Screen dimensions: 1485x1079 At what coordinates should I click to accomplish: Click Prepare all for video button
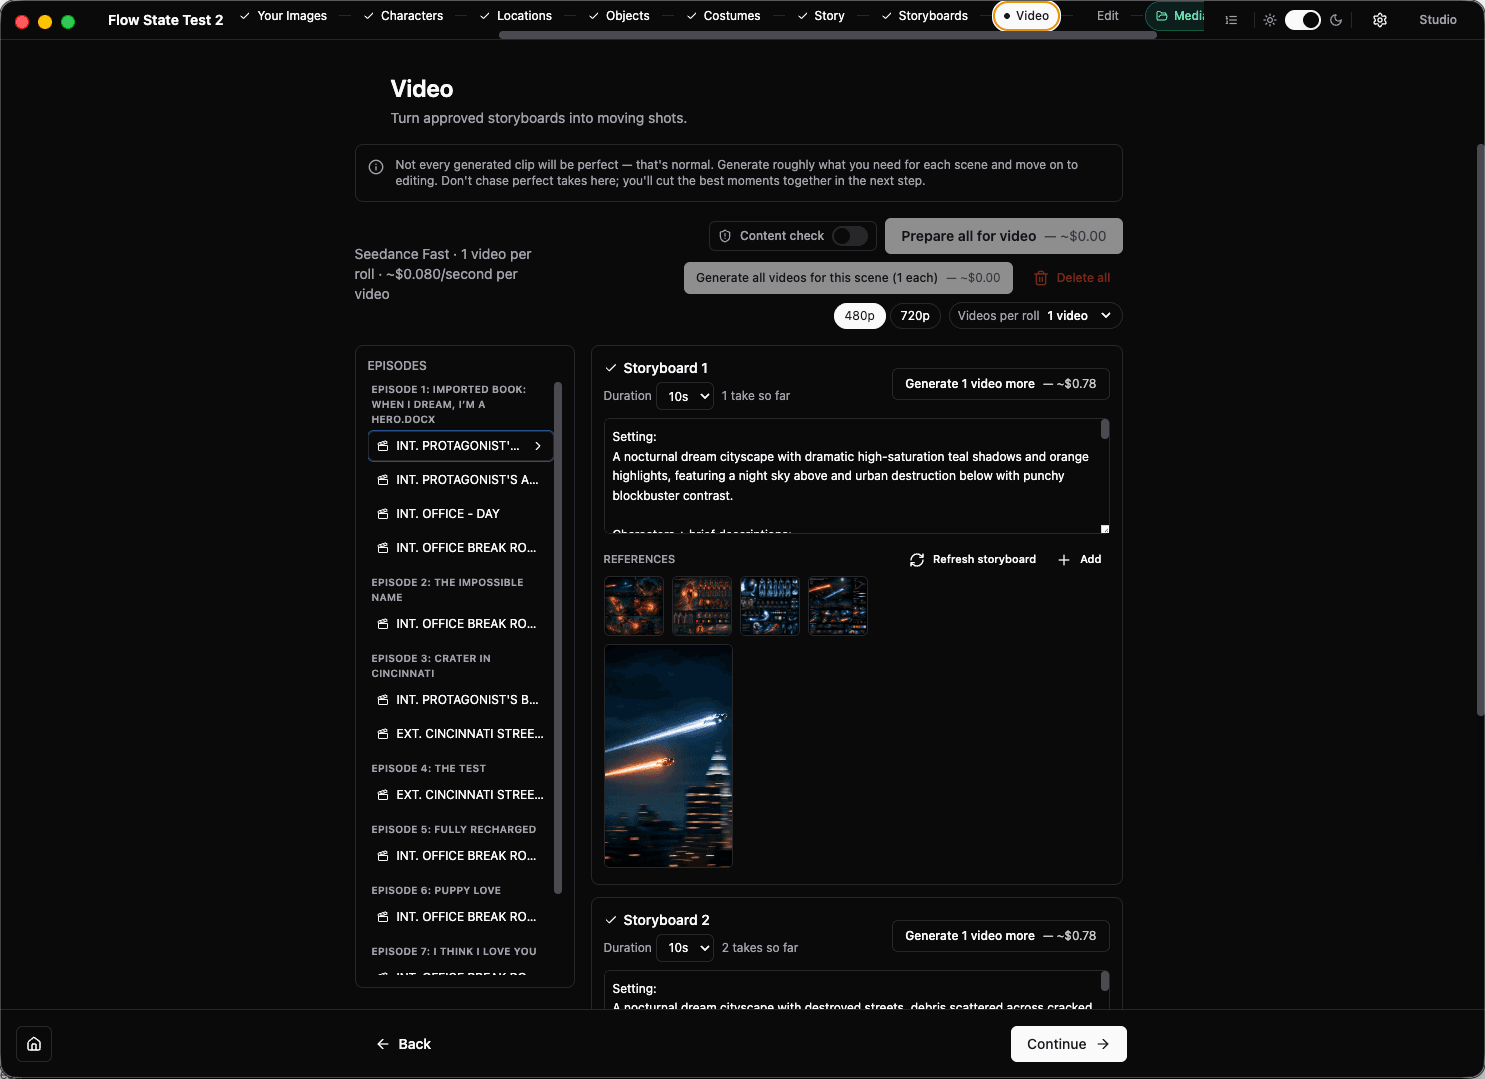(x=1004, y=236)
